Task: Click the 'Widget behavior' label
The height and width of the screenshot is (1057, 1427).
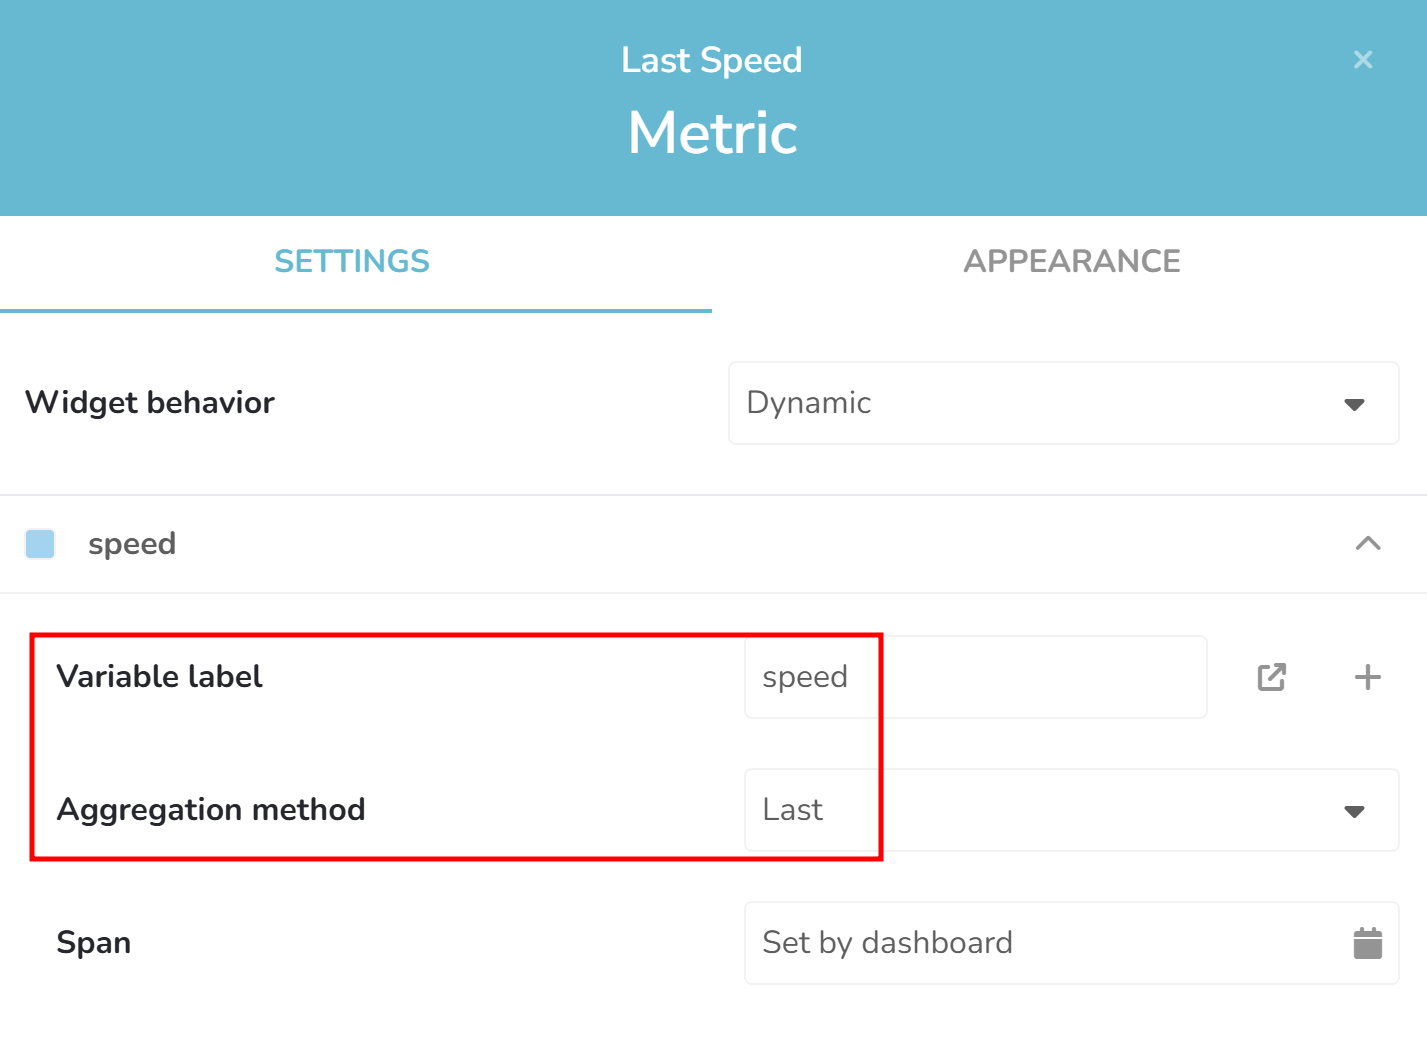Action: coord(150,403)
